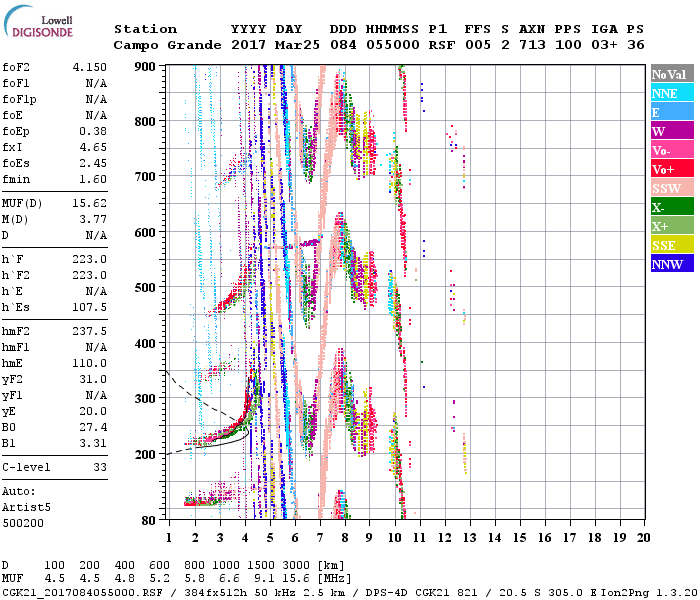Click the NNE cyan legend entry
Screen dimensions: 700x600
(x=671, y=93)
